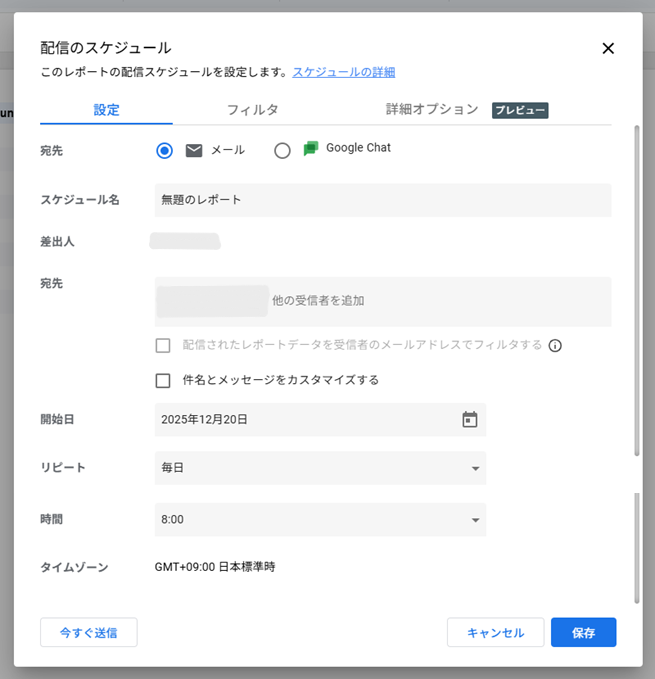The width and height of the screenshot is (655, 679).
Task: Select the Google Chat radio button
Action: 282,150
